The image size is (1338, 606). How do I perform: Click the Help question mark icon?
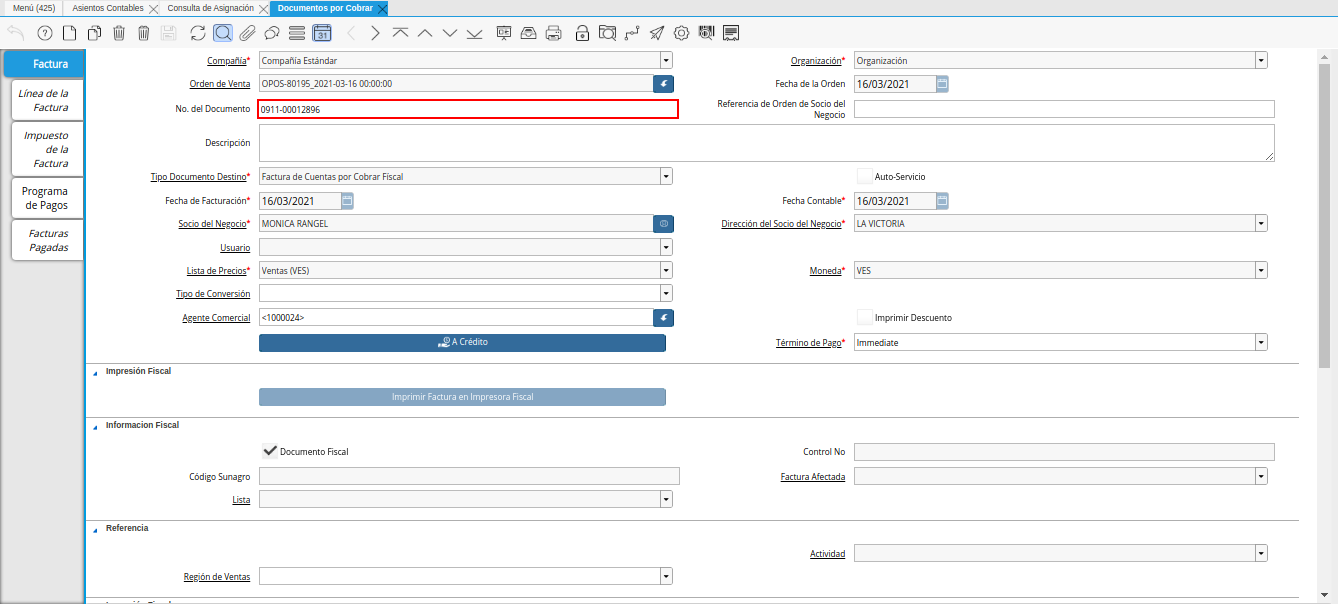pos(44,33)
